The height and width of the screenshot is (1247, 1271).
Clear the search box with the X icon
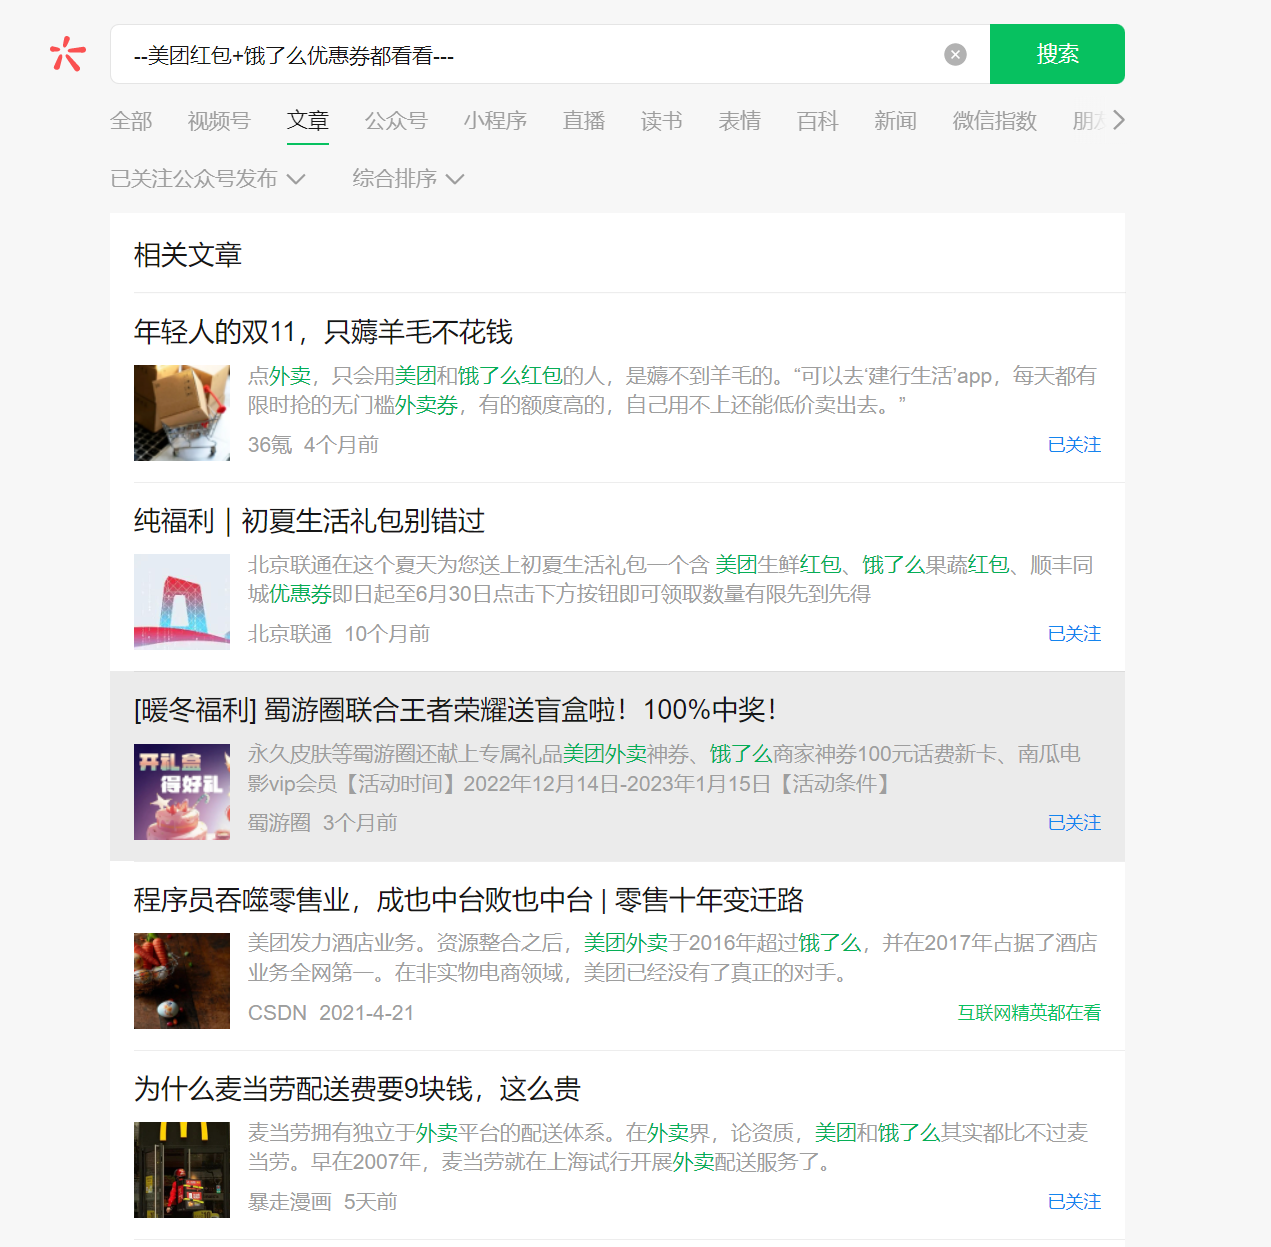tap(955, 54)
